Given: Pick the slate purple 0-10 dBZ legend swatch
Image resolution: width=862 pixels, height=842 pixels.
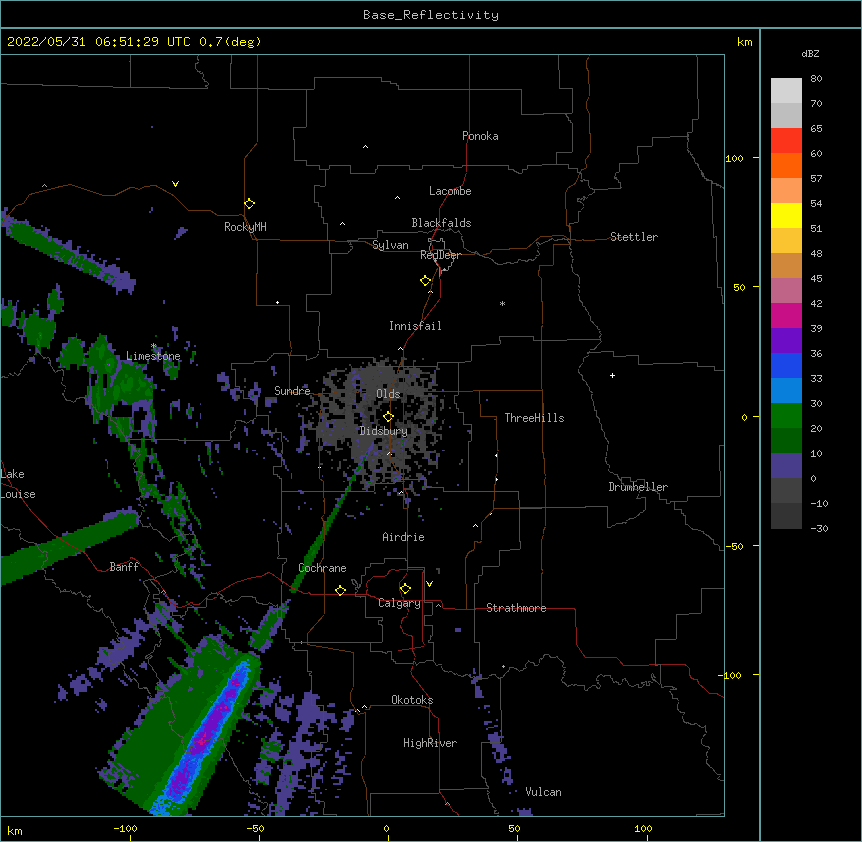Looking at the screenshot, I should (786, 466).
